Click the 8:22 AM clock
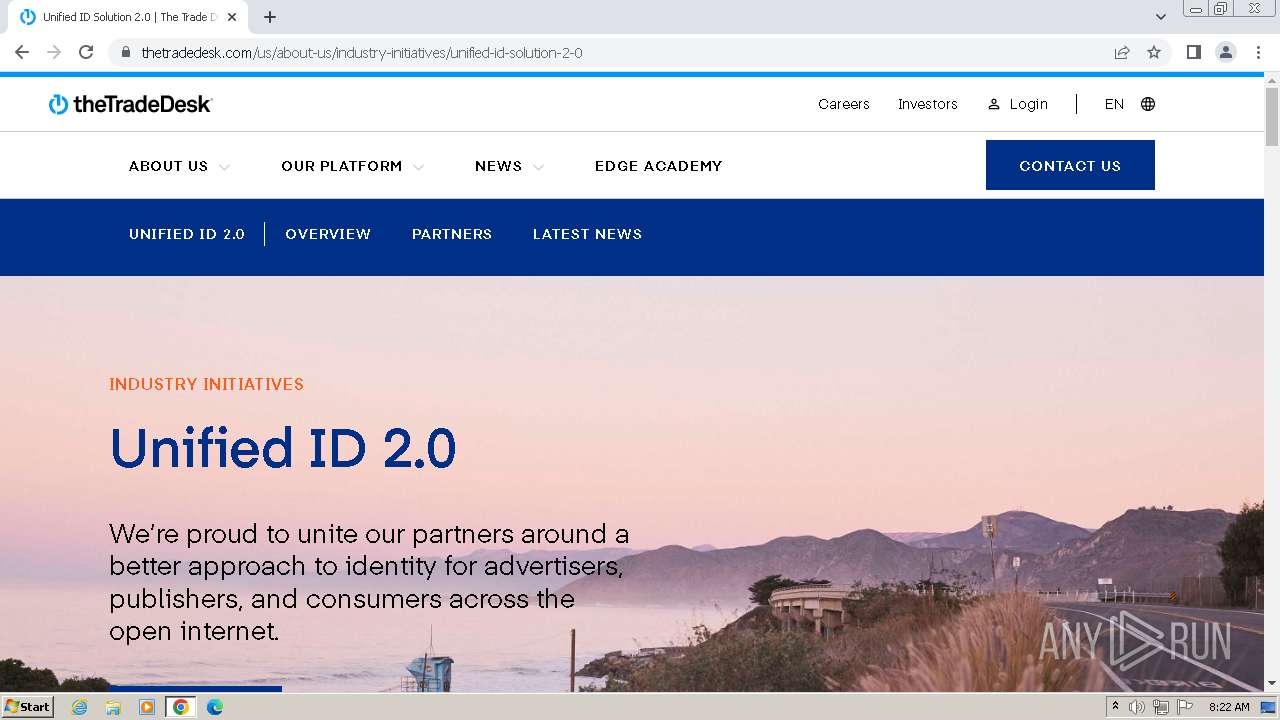Image resolution: width=1280 pixels, height=720 pixels. [x=1229, y=707]
